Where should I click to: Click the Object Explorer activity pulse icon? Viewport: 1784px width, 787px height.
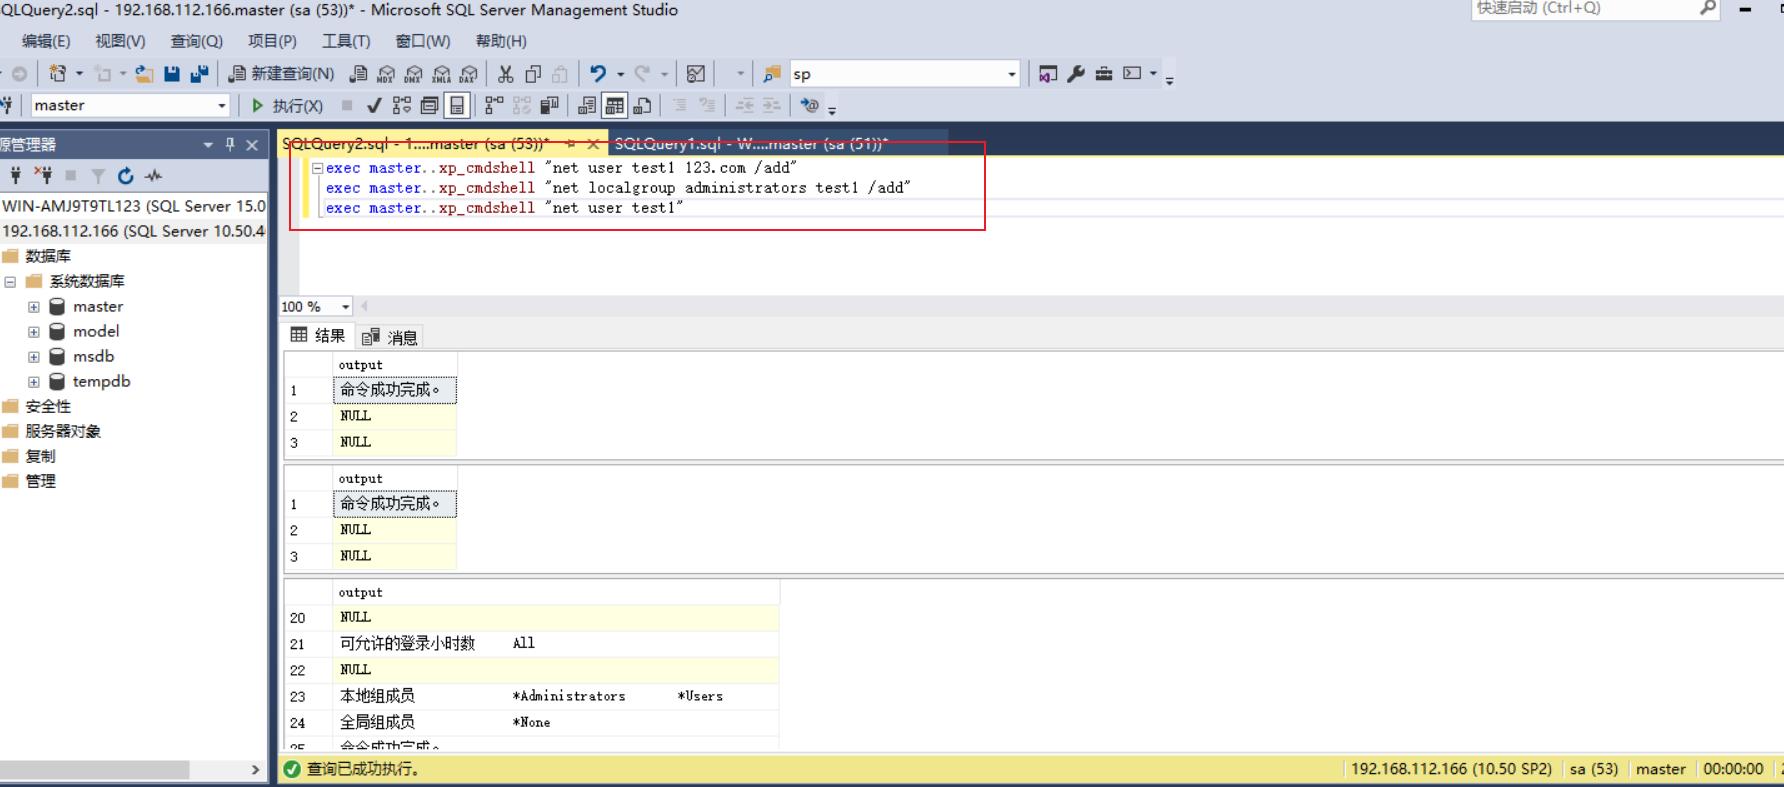[x=153, y=176]
